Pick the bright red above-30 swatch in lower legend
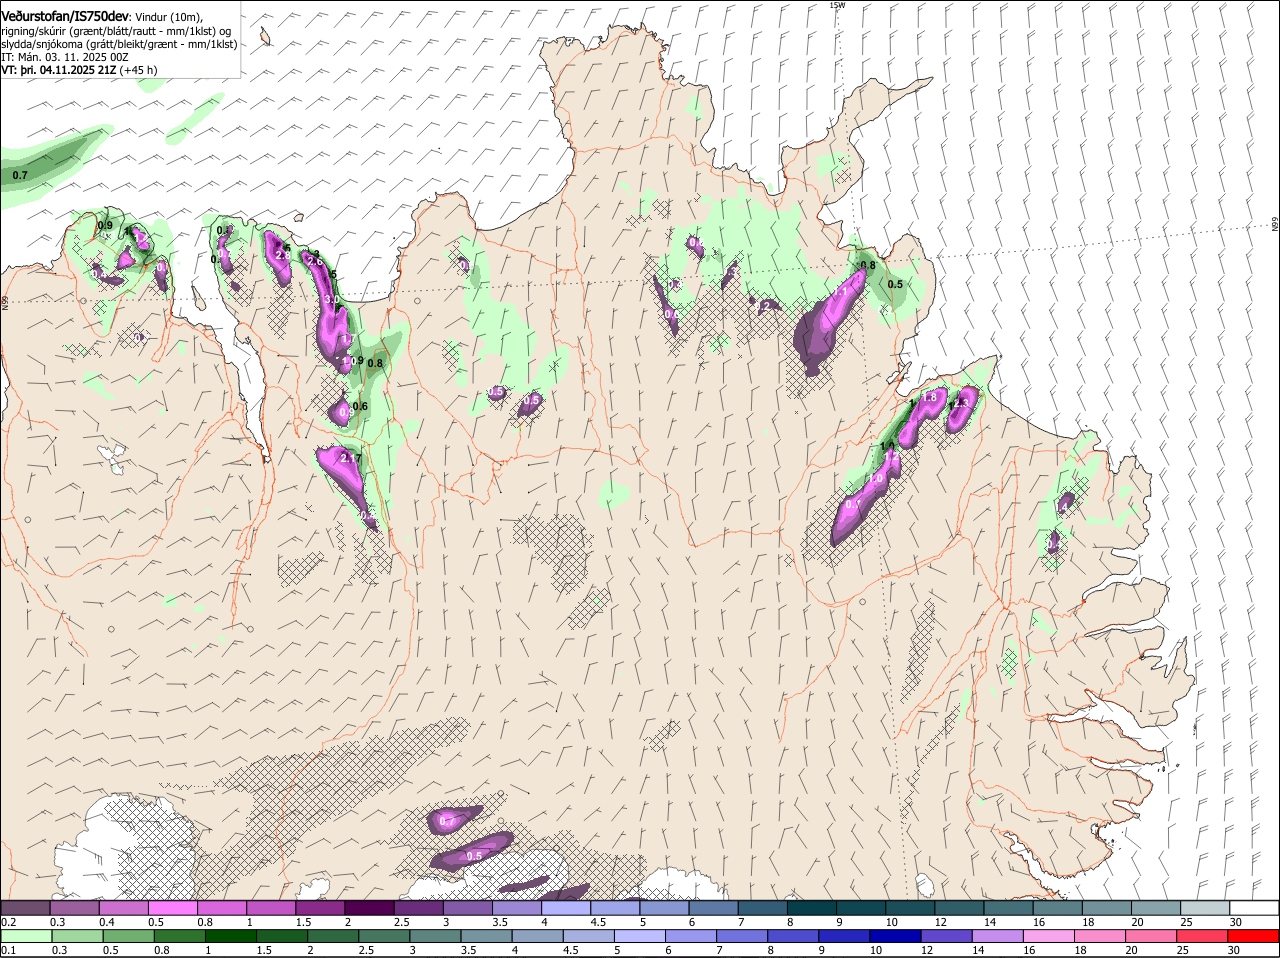1280x958 pixels. click(x=1254, y=936)
